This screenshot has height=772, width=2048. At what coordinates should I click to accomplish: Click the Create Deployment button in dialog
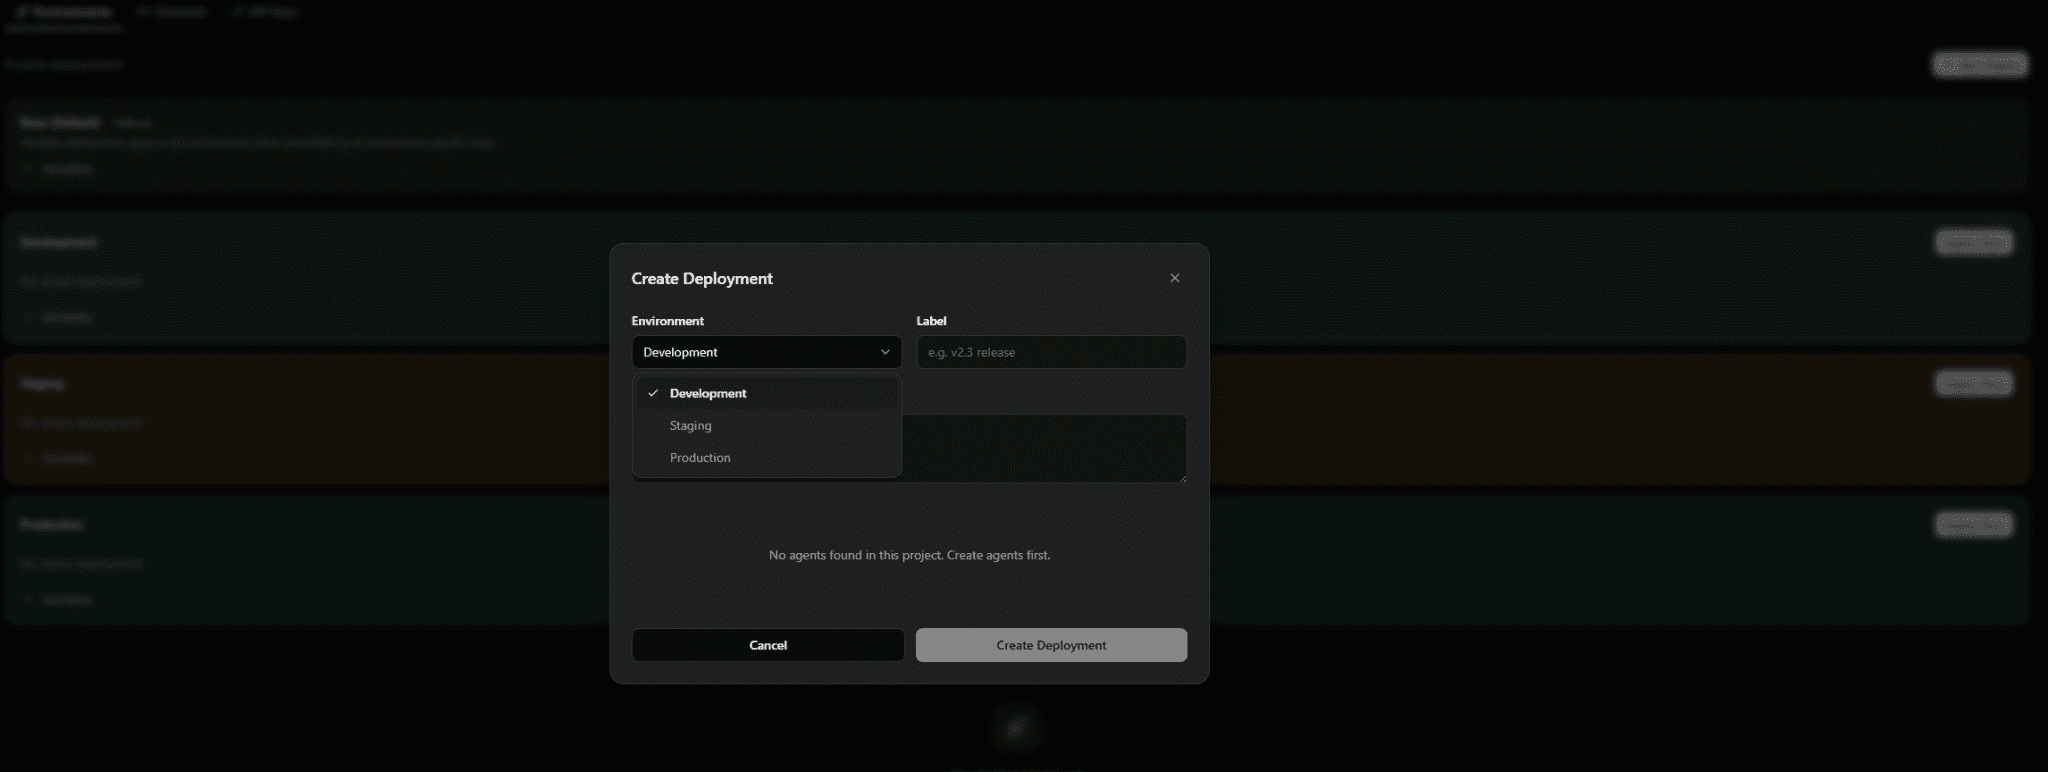(x=1051, y=645)
